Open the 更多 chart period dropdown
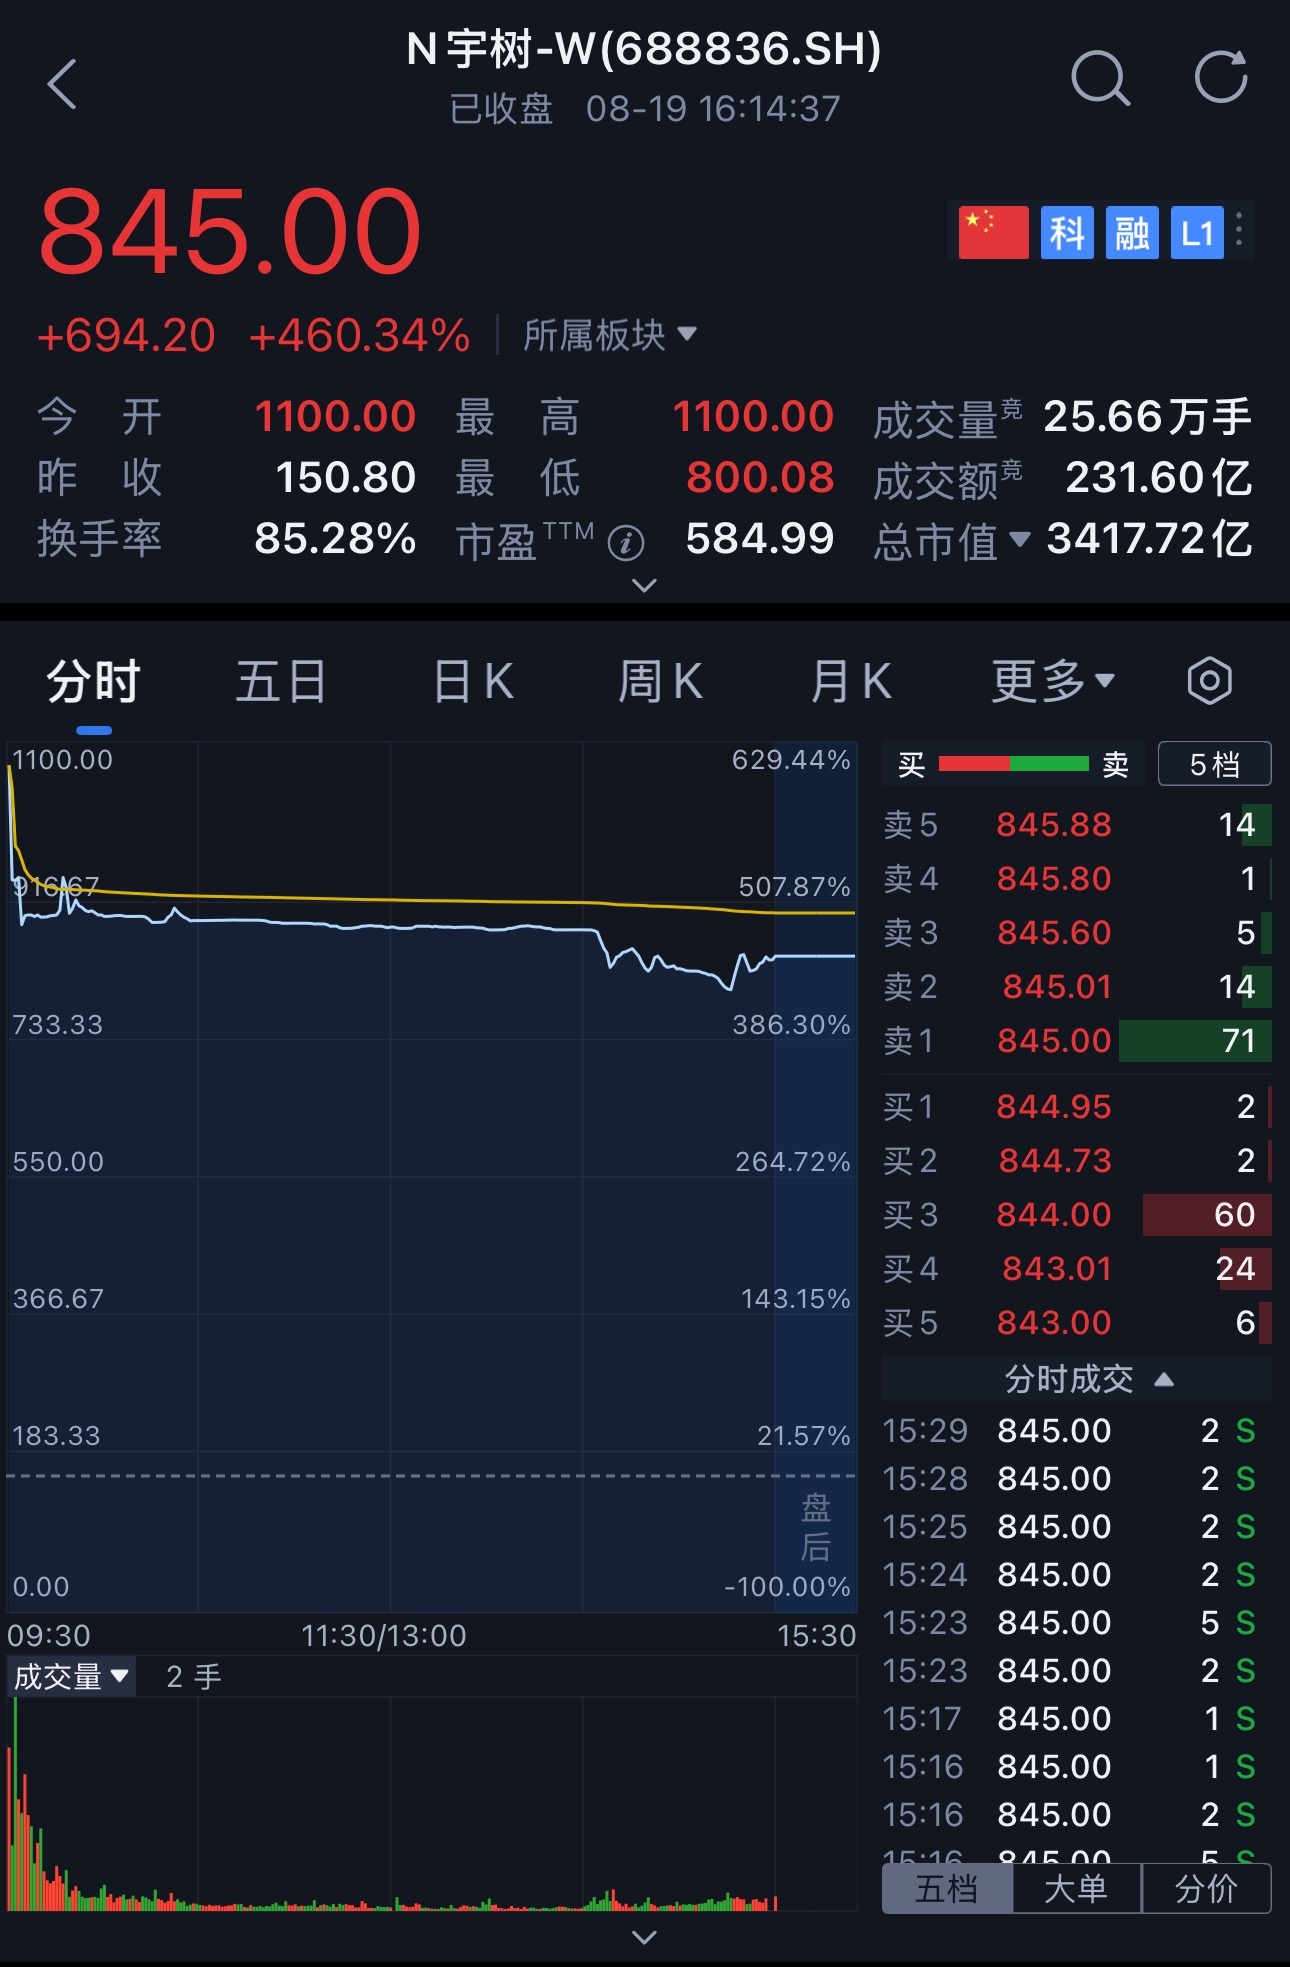 pos(1053,682)
